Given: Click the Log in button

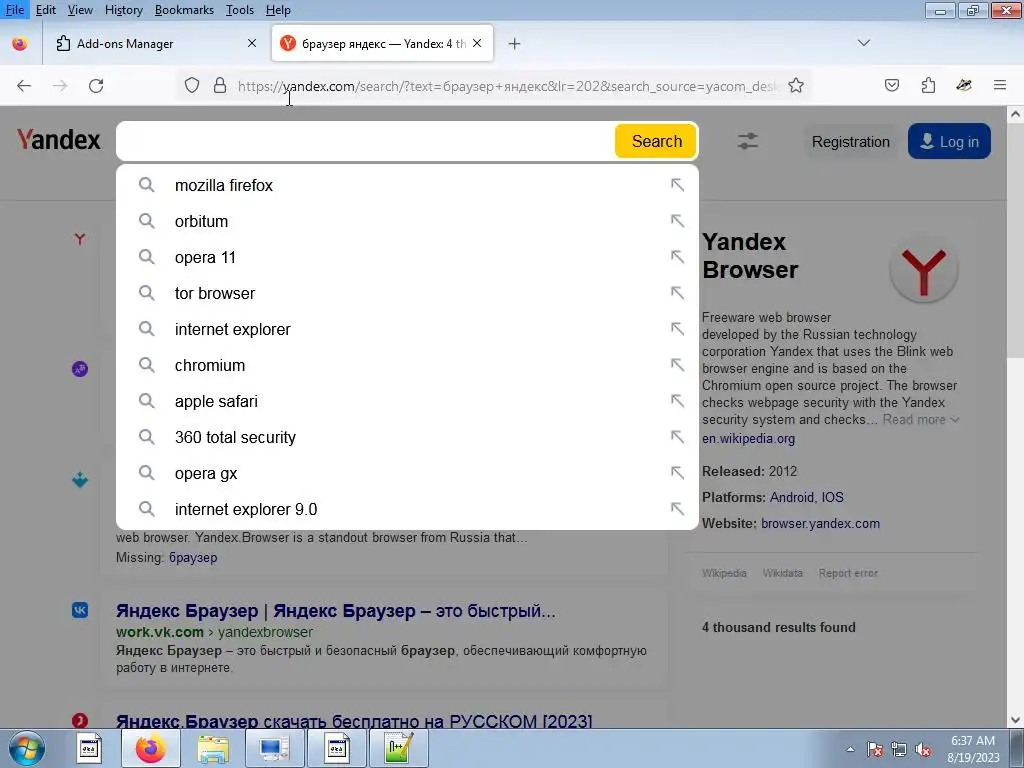Looking at the screenshot, I should (949, 141).
